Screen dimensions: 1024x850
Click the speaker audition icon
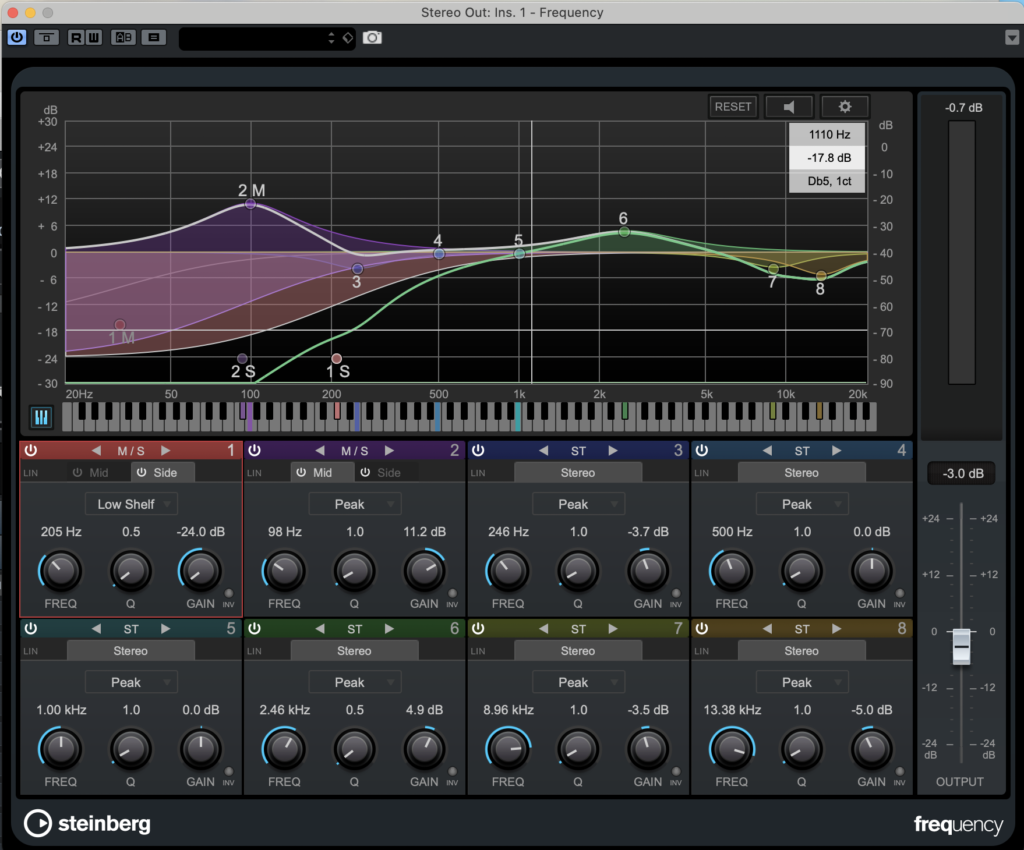pos(788,107)
